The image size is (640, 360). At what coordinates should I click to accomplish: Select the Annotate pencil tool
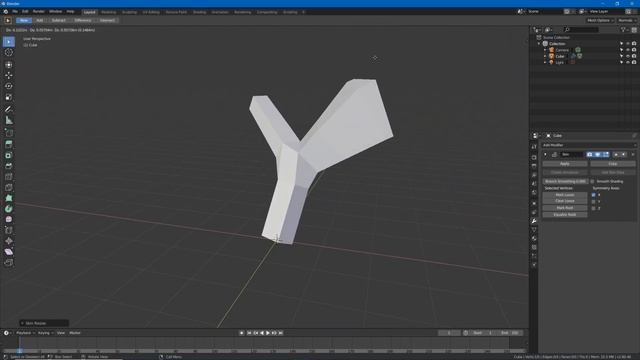click(9, 109)
